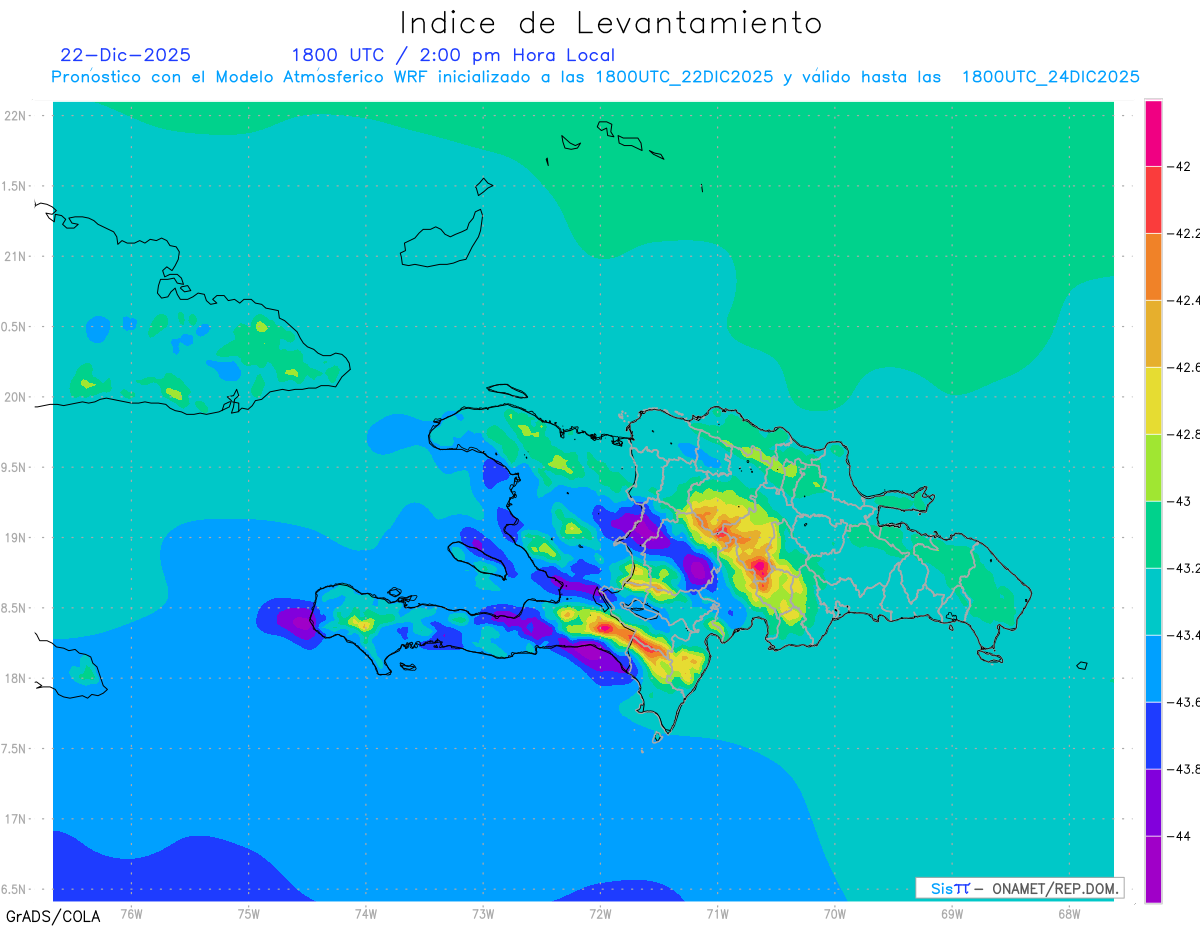The image size is (1200, 927).
Task: Click the '-42.2' legend value
Action: 1184,233
